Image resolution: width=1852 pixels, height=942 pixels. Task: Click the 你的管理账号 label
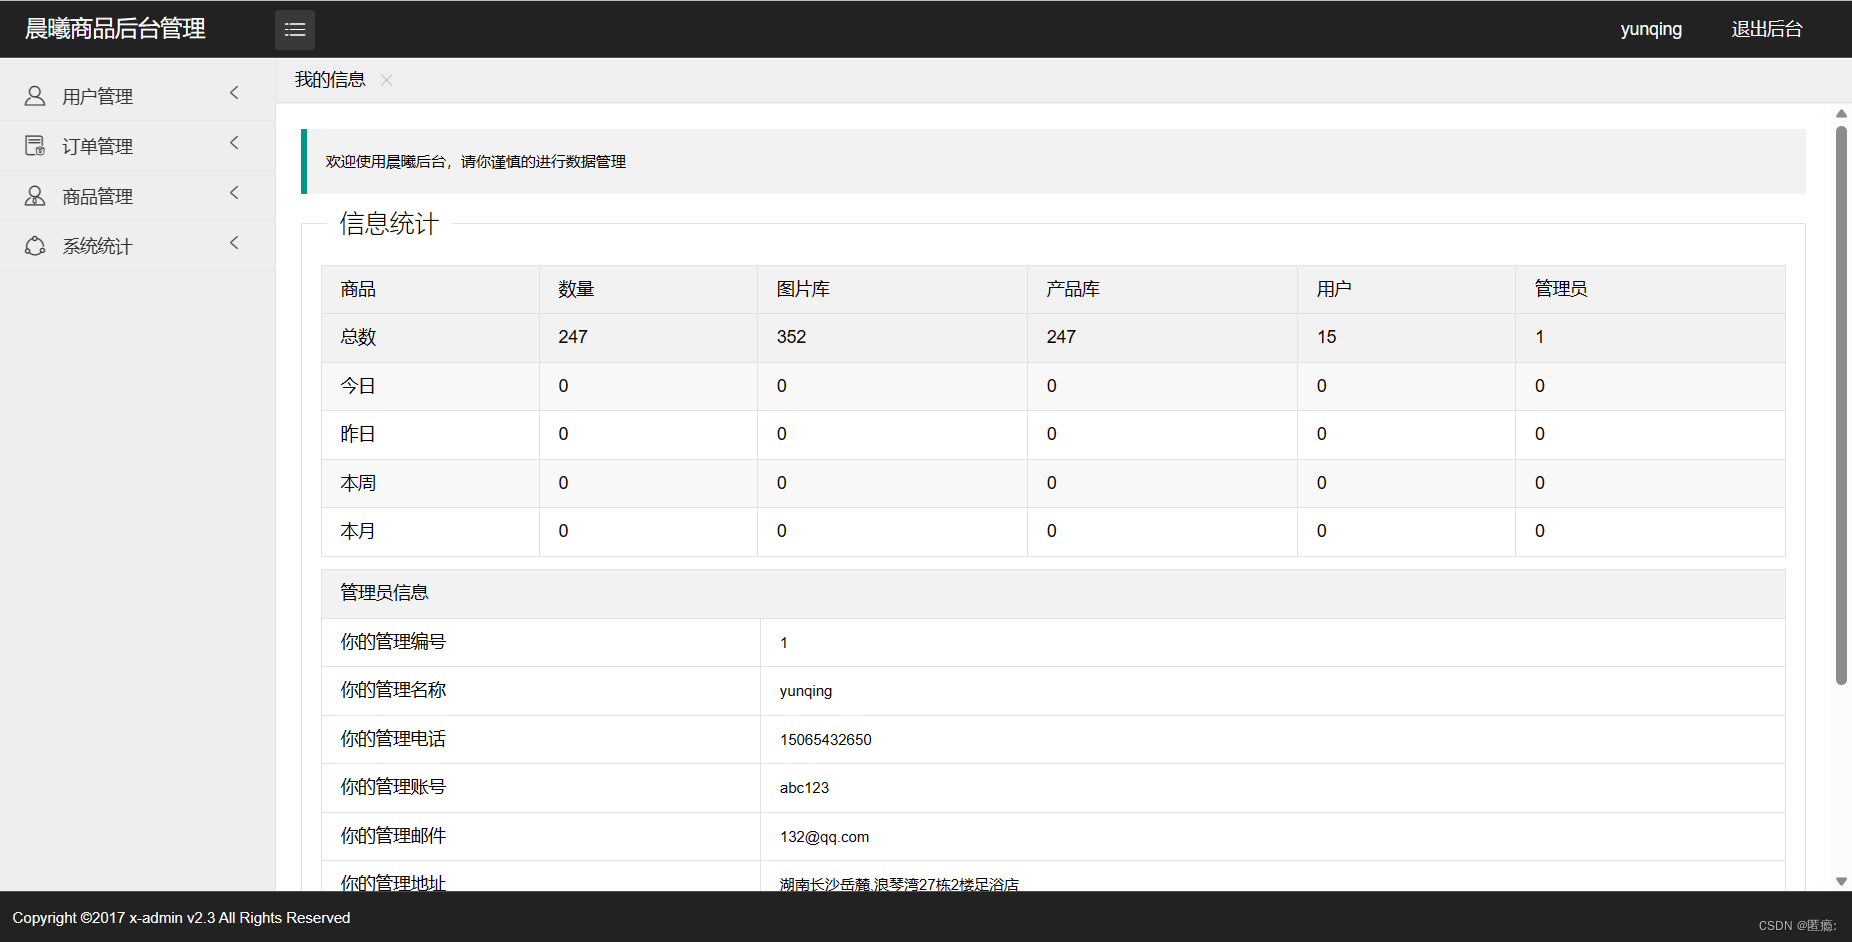click(393, 787)
